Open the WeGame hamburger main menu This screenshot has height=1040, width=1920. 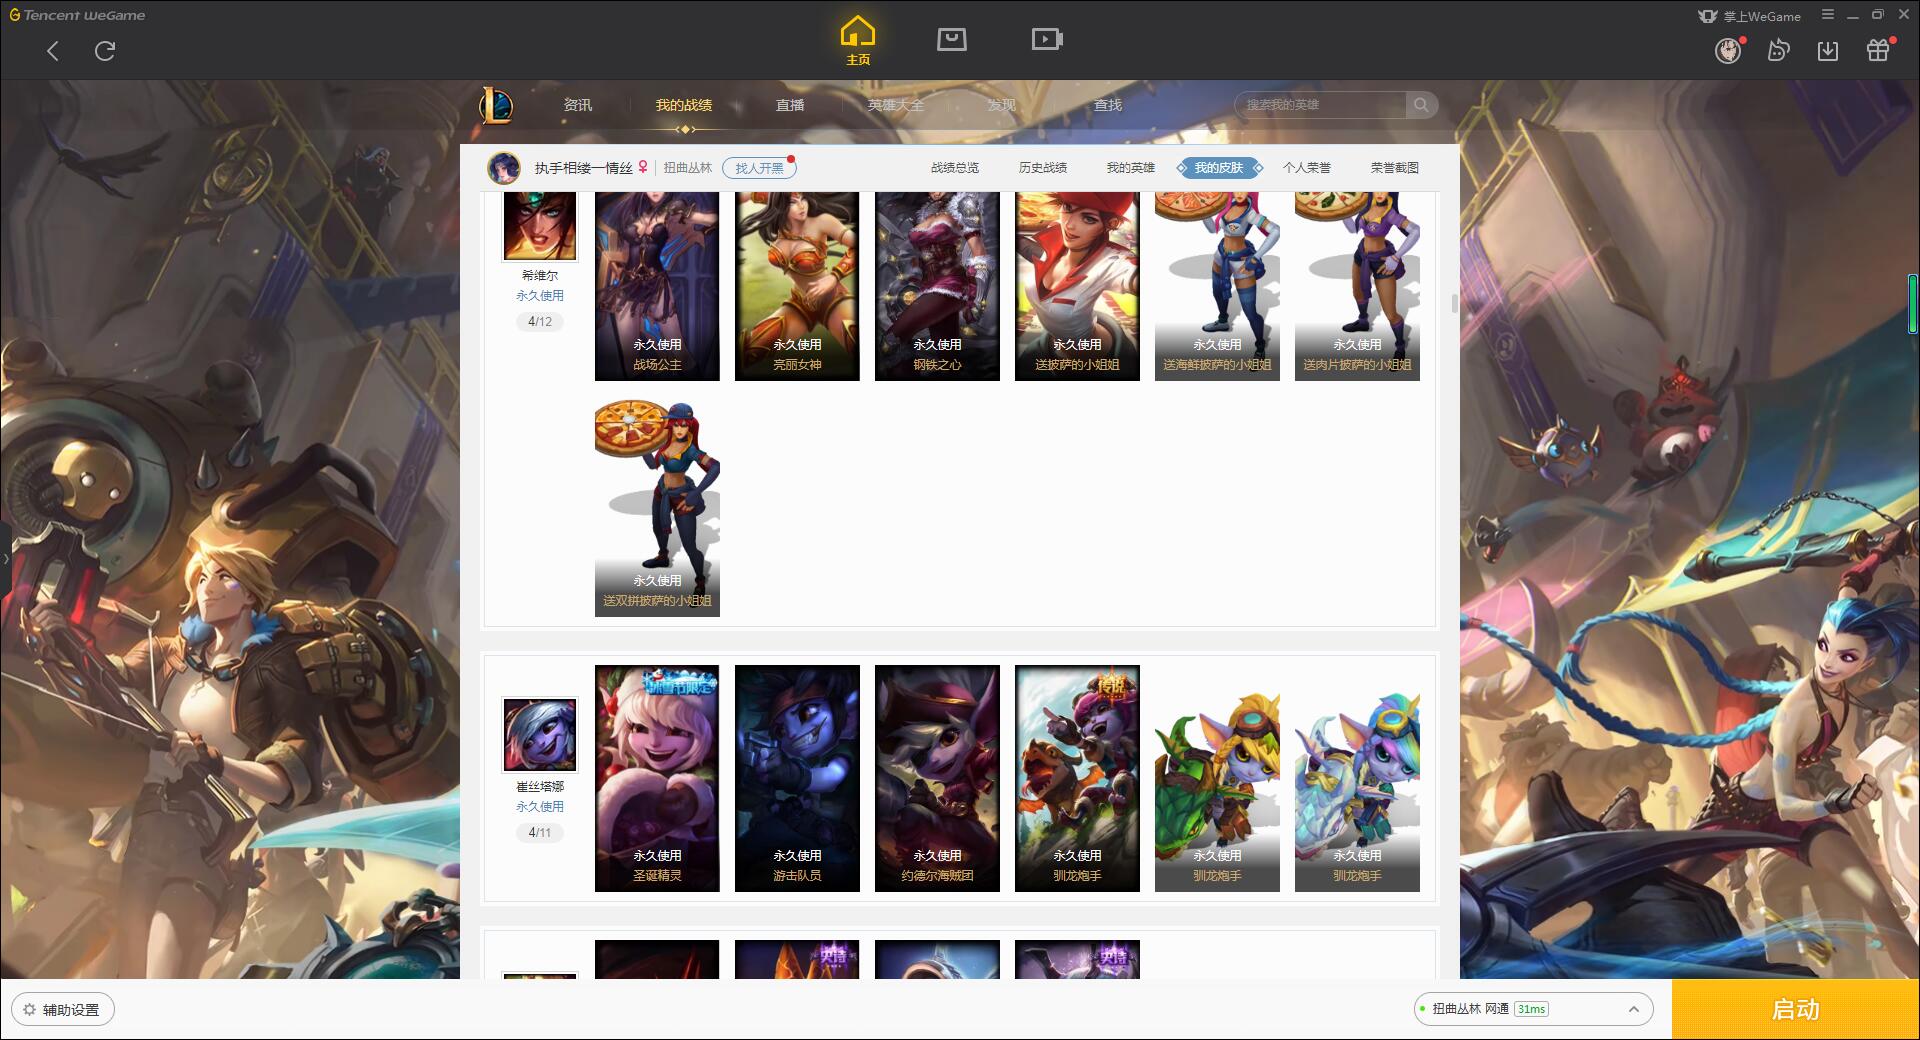point(1828,15)
